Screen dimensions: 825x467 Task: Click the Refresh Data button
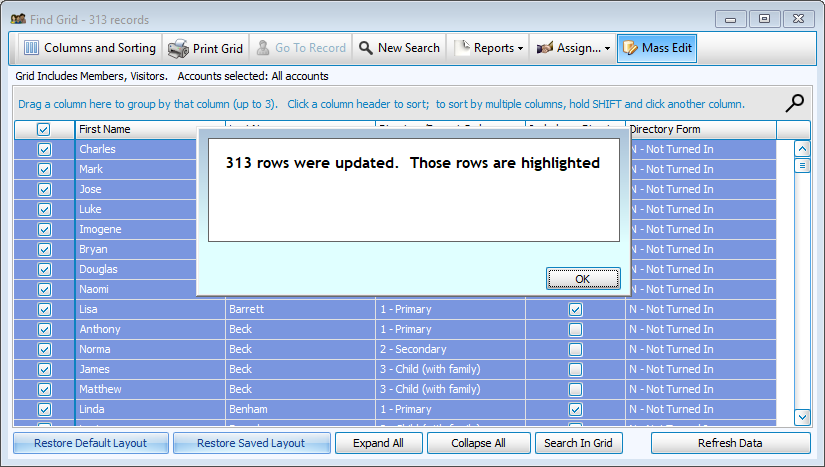(730, 443)
